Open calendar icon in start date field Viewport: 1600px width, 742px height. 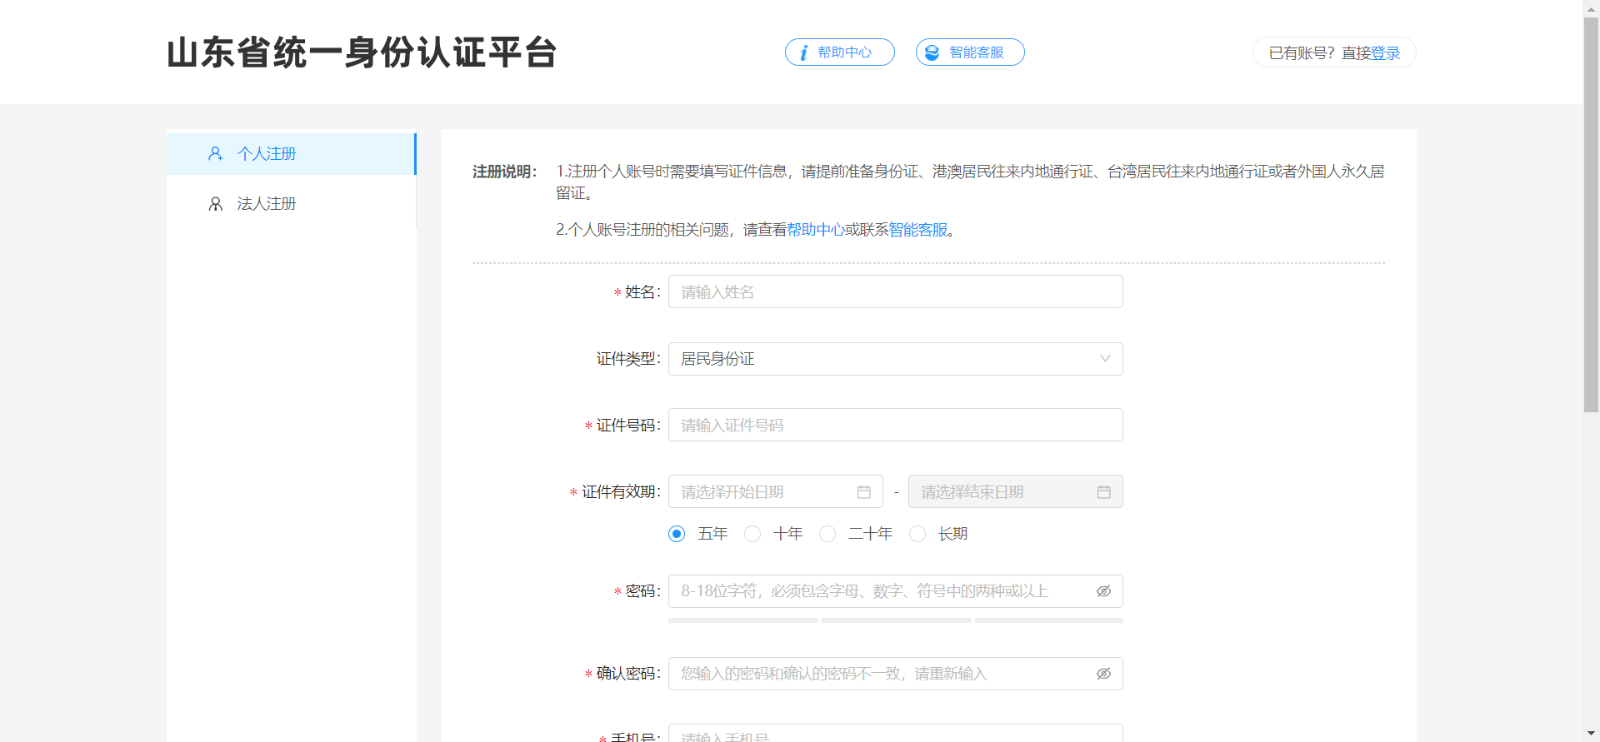864,492
